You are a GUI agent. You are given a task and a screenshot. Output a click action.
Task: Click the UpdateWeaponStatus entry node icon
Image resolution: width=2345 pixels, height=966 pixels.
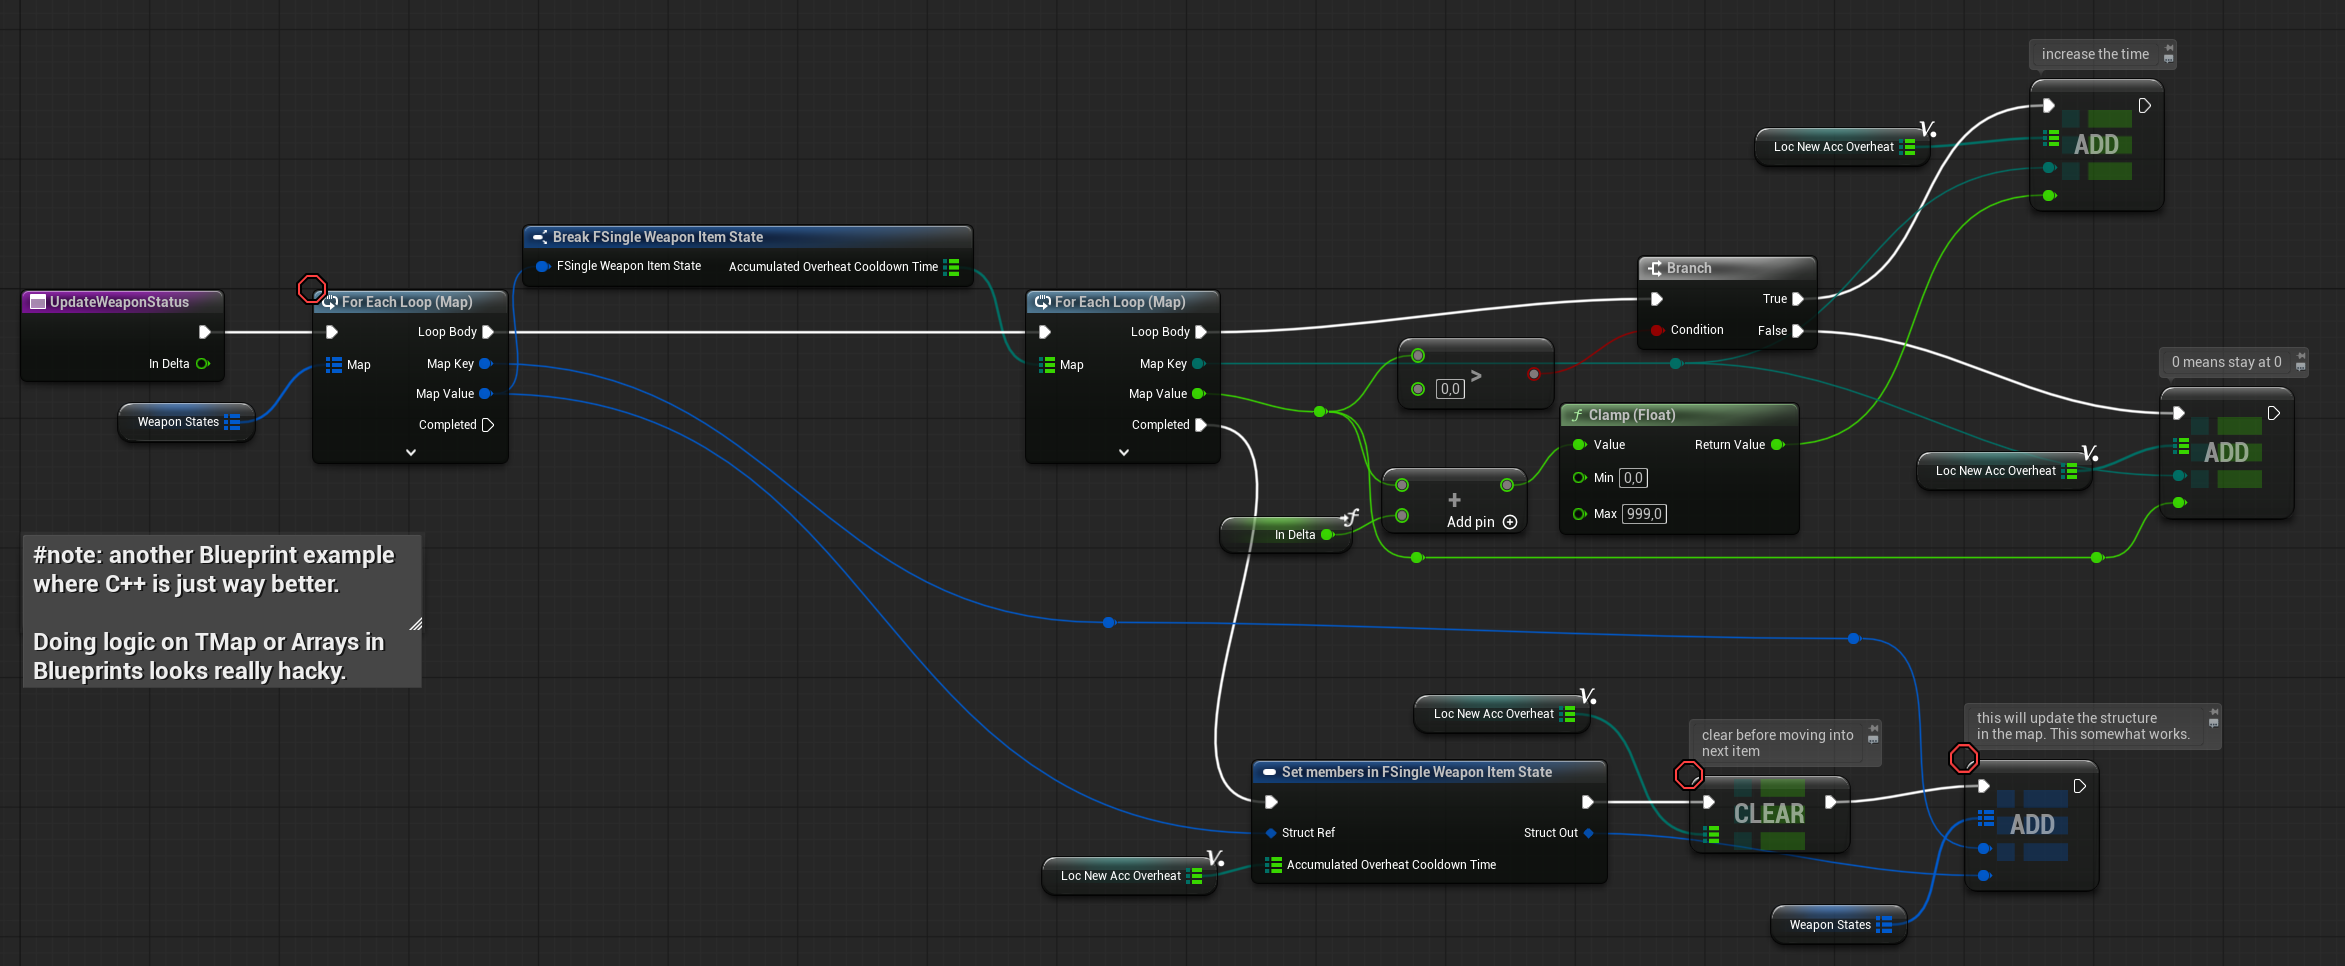(38, 302)
